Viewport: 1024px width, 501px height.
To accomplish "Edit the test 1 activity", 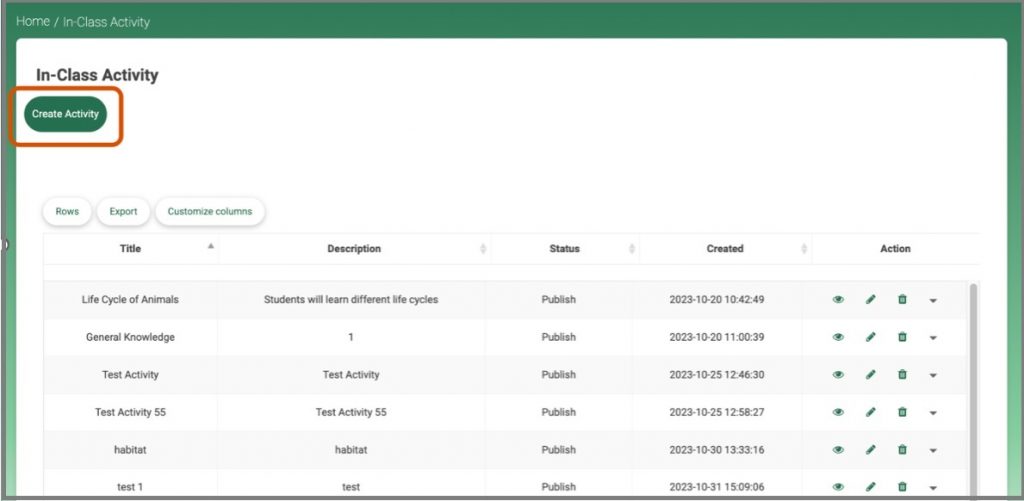I will (870, 487).
